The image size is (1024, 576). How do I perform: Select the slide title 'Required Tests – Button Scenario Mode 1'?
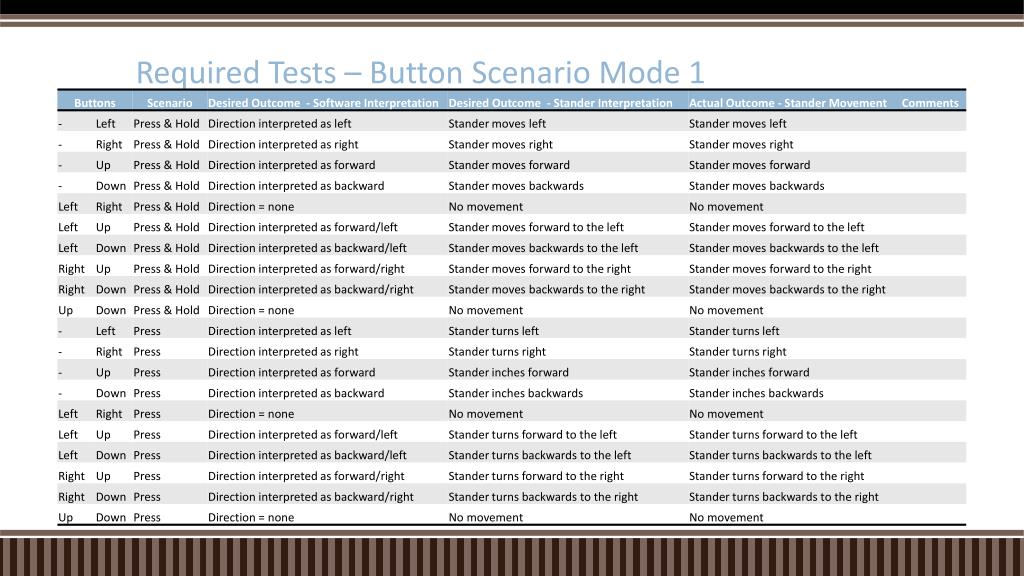click(420, 72)
